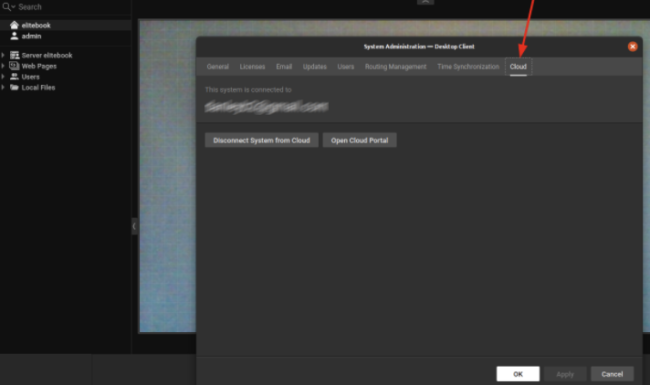The width and height of the screenshot is (650, 385).
Task: Expand the Server elitebook tree node
Action: point(3,55)
